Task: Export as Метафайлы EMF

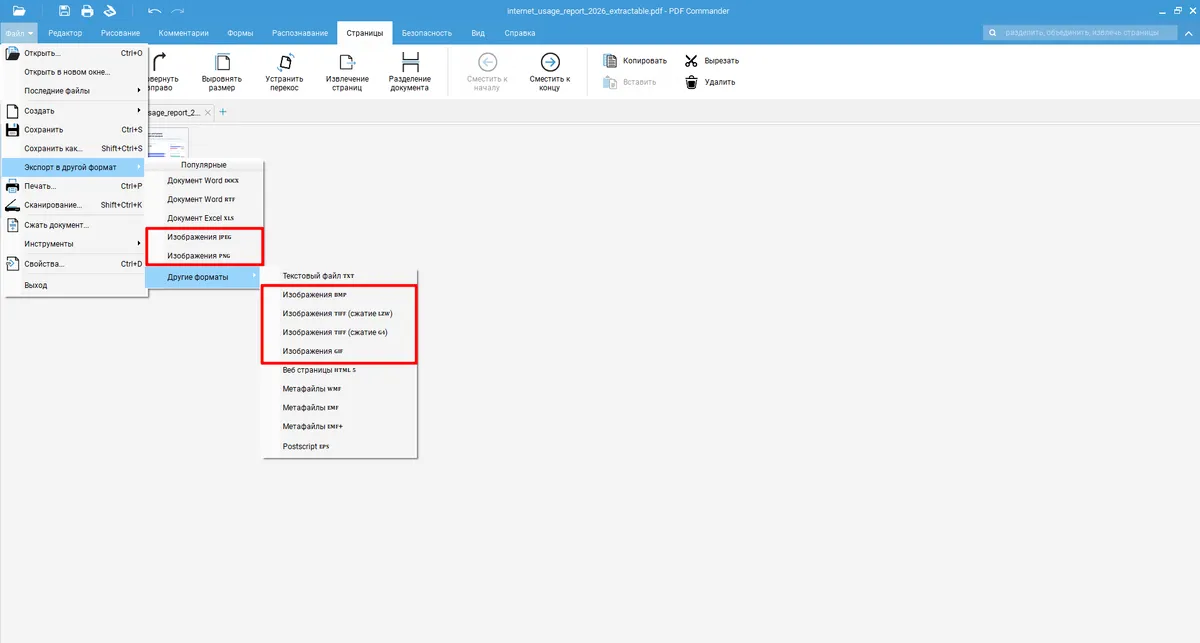Action: (x=340, y=408)
